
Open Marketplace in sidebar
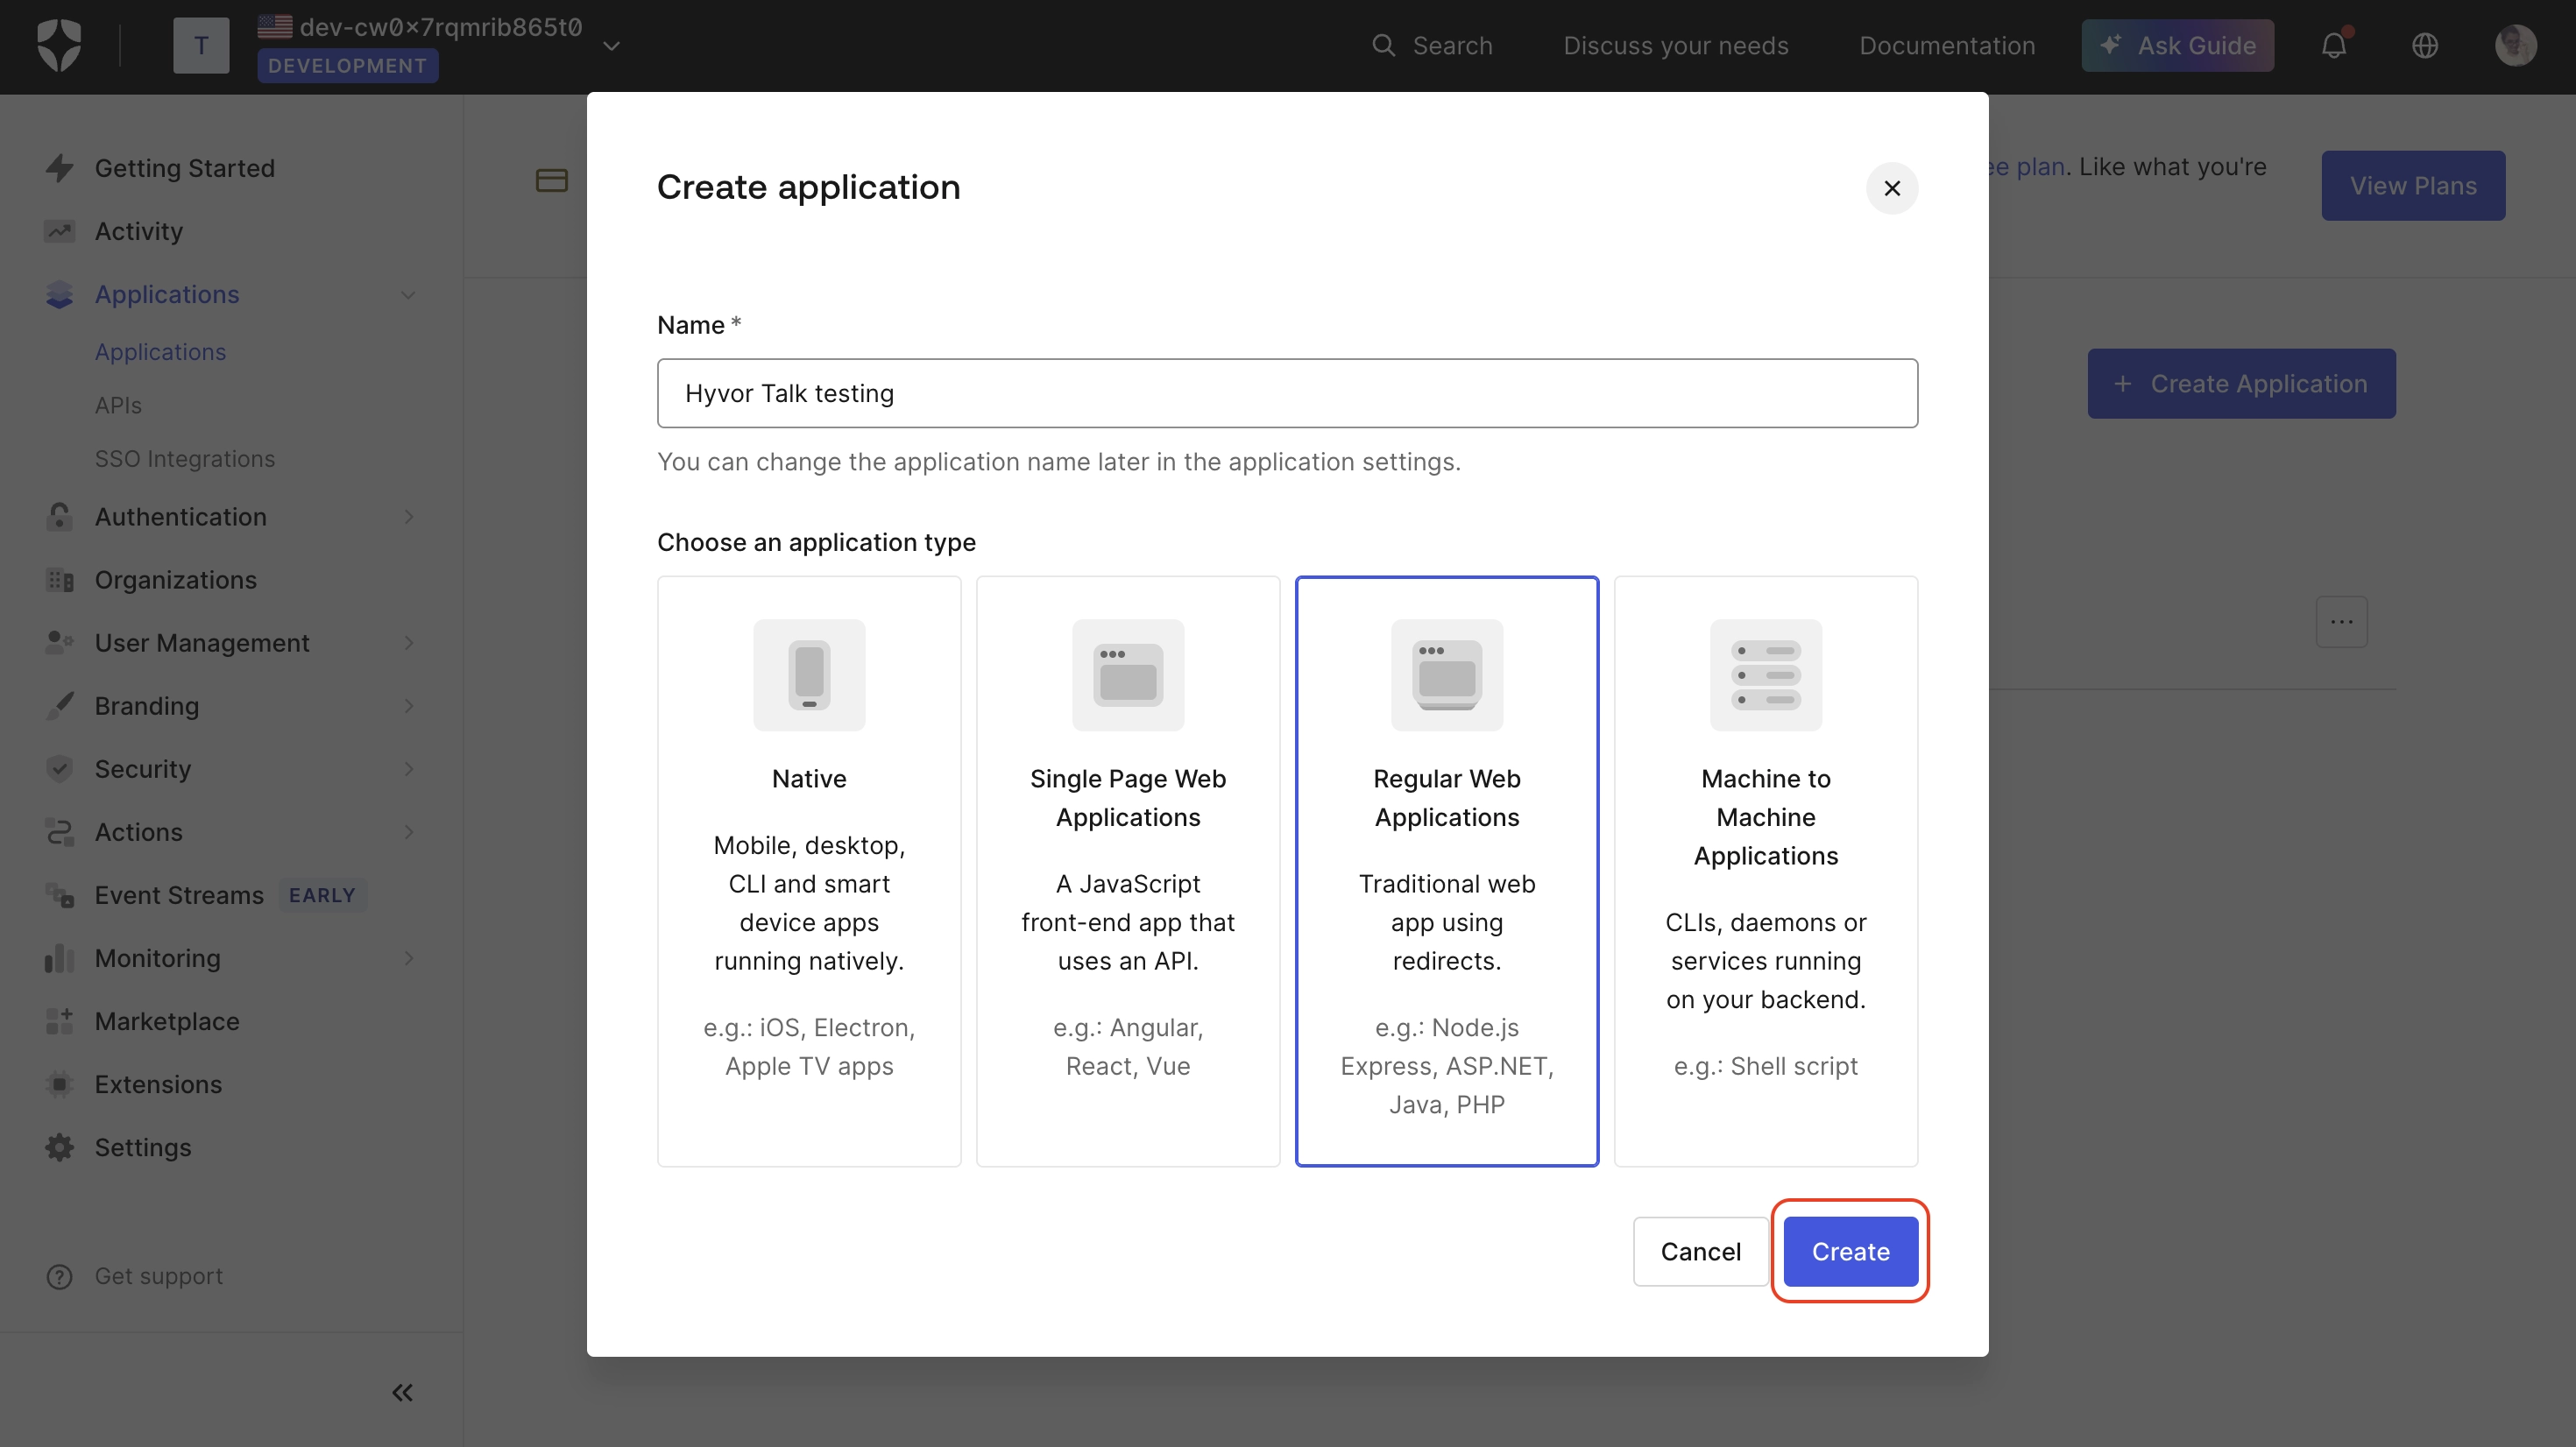167,1021
